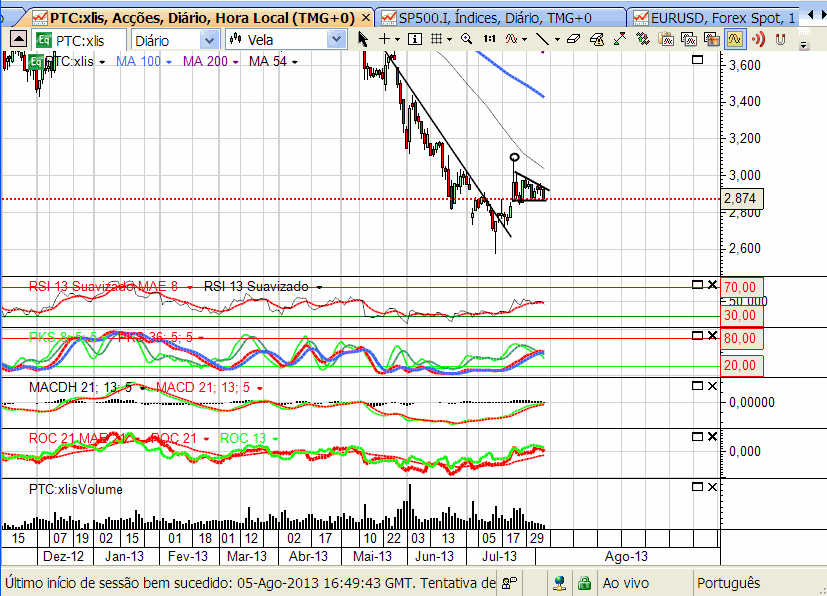Click the network connection status icon

tap(559, 583)
